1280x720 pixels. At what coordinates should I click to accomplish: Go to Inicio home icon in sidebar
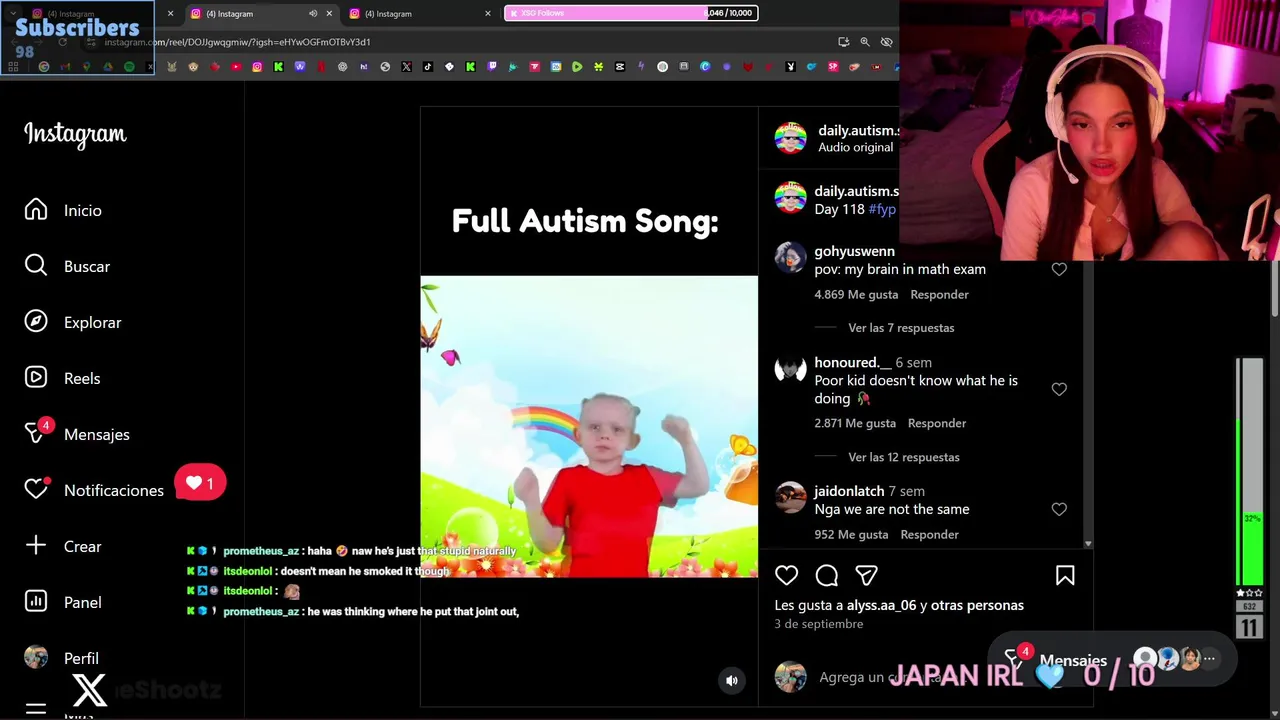click(36, 210)
